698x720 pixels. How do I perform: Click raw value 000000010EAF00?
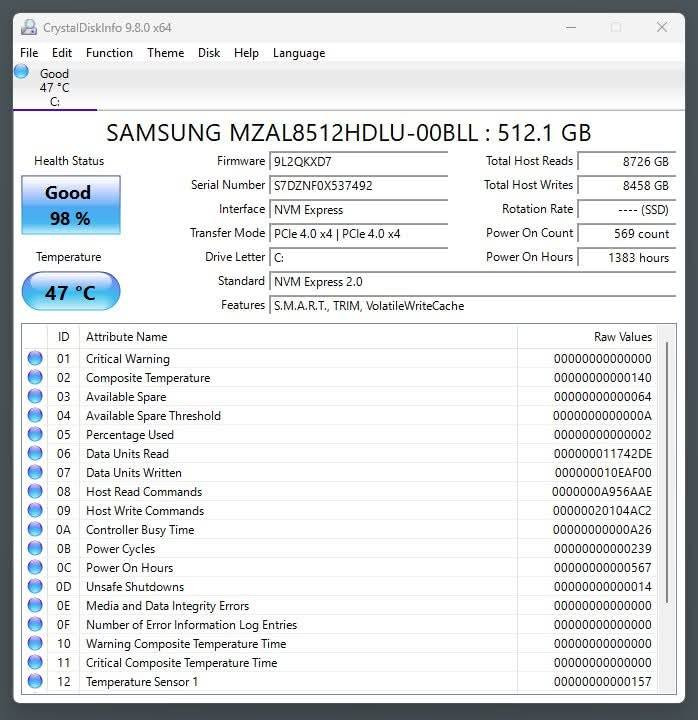tap(602, 472)
